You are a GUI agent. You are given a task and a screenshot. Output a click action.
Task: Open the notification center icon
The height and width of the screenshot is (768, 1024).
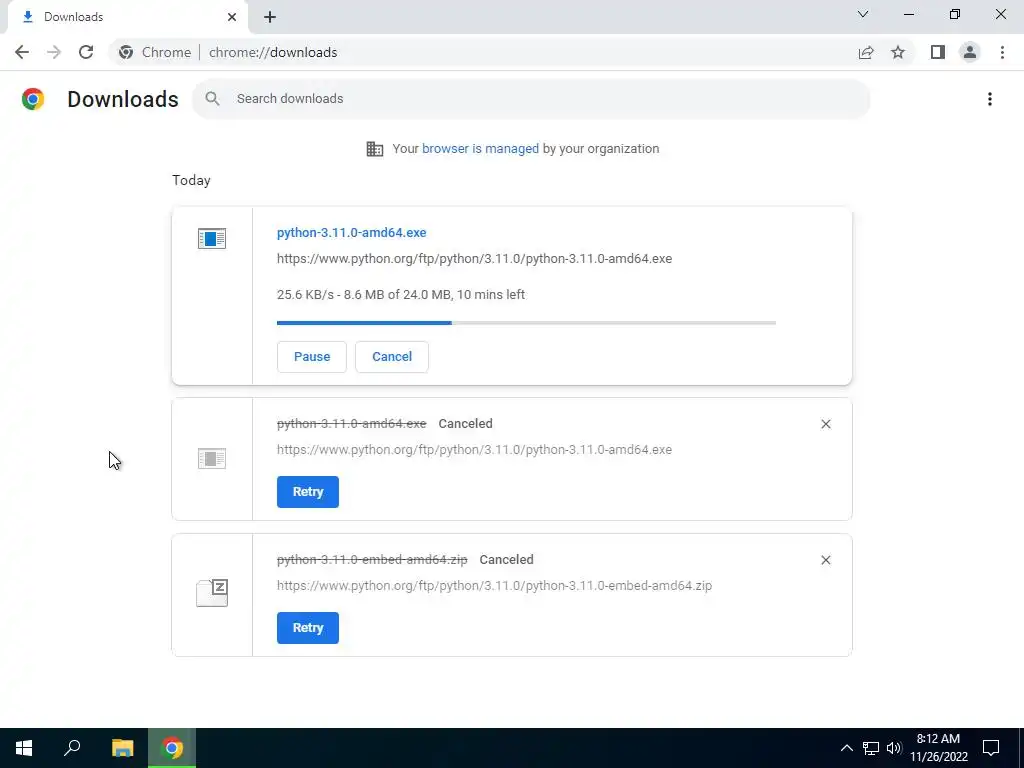pos(991,748)
